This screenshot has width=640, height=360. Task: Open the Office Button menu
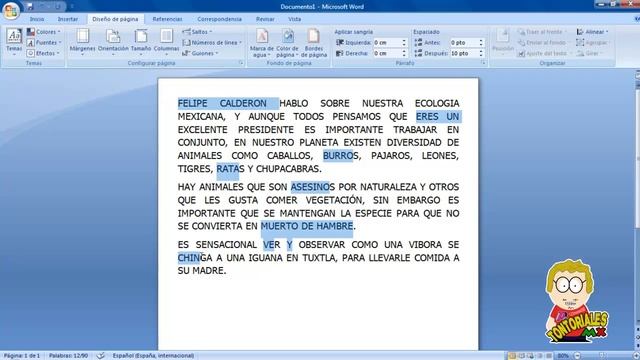[x=11, y=10]
